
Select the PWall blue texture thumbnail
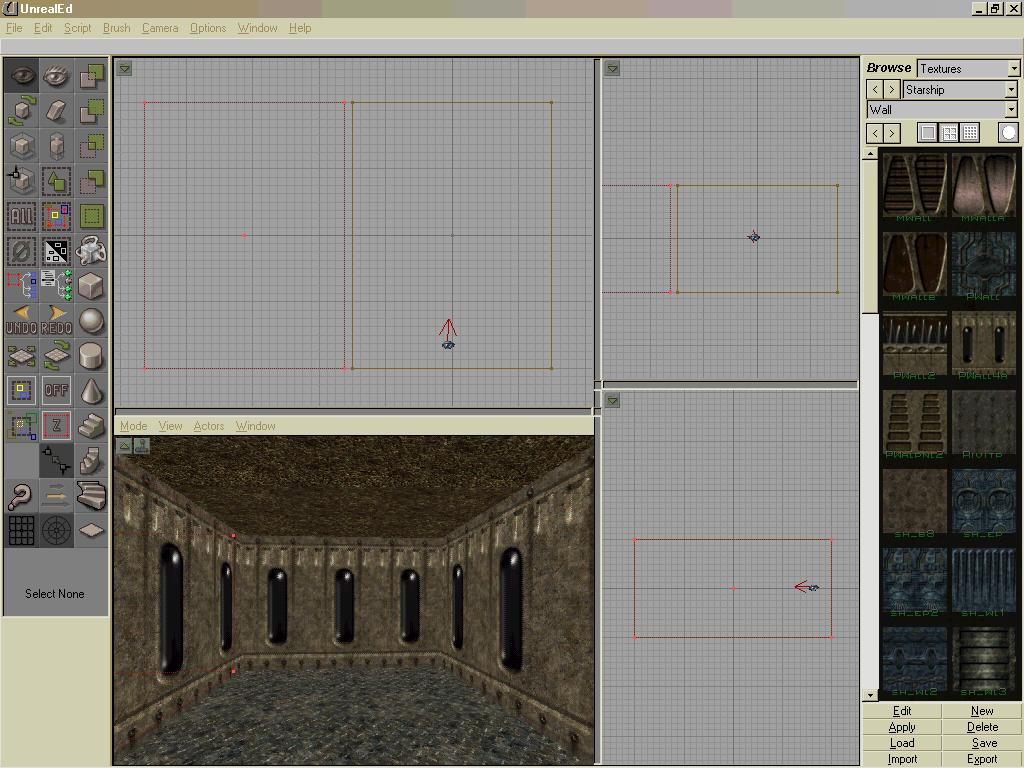(983, 266)
